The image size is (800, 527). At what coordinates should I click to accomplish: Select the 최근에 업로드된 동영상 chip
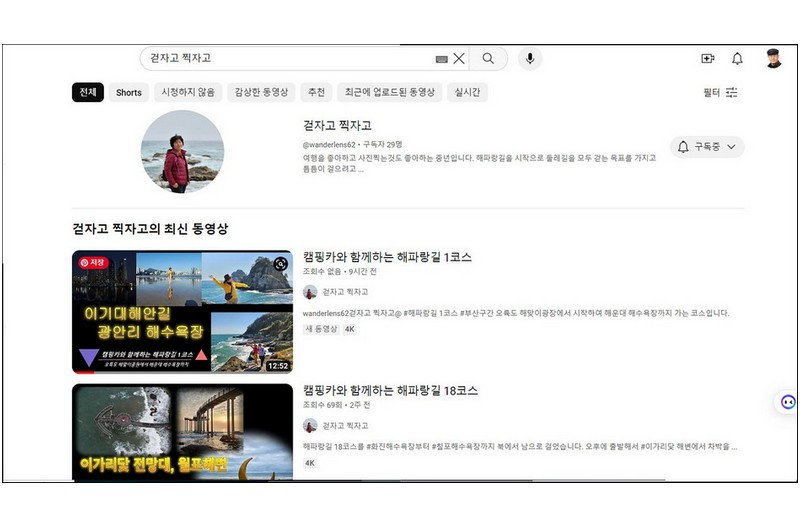pyautogui.click(x=390, y=92)
